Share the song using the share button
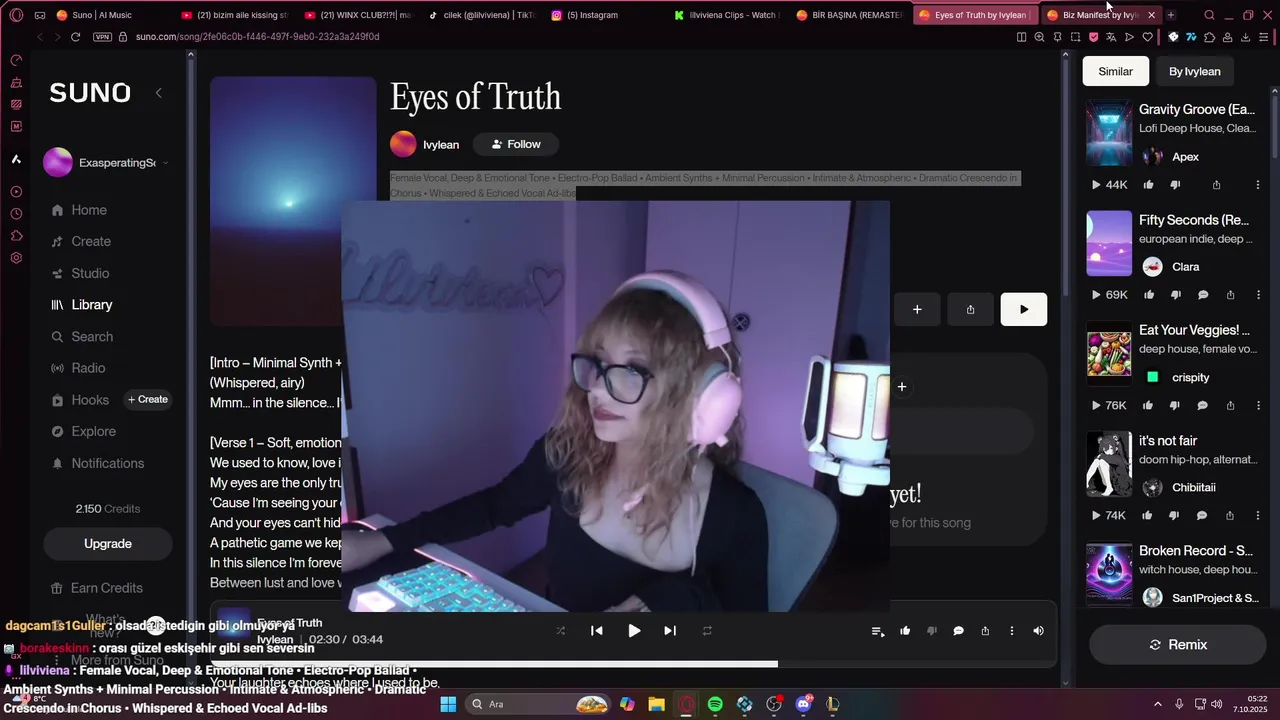Screen dimensions: 1280x720 pos(970,310)
